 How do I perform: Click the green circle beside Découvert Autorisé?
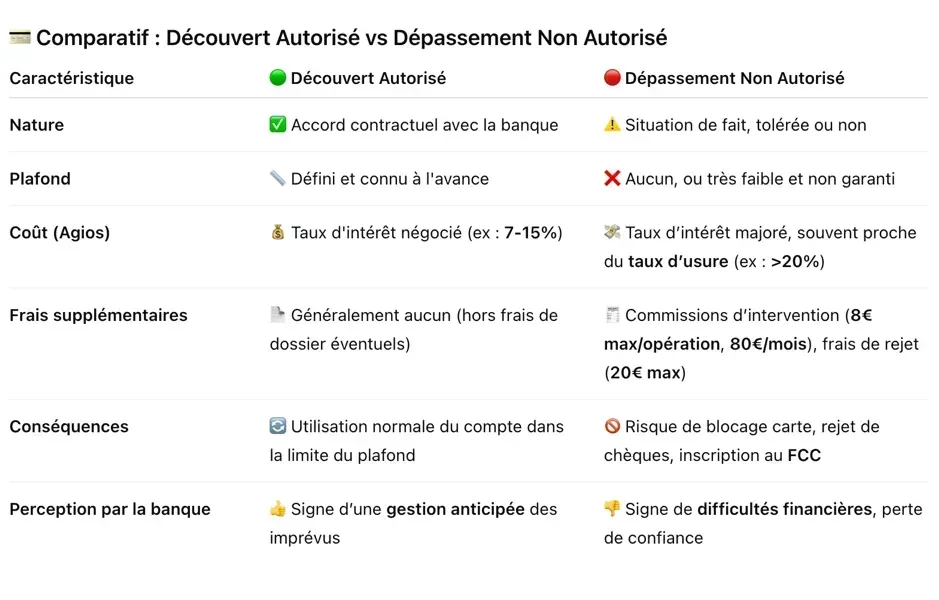(x=278, y=78)
